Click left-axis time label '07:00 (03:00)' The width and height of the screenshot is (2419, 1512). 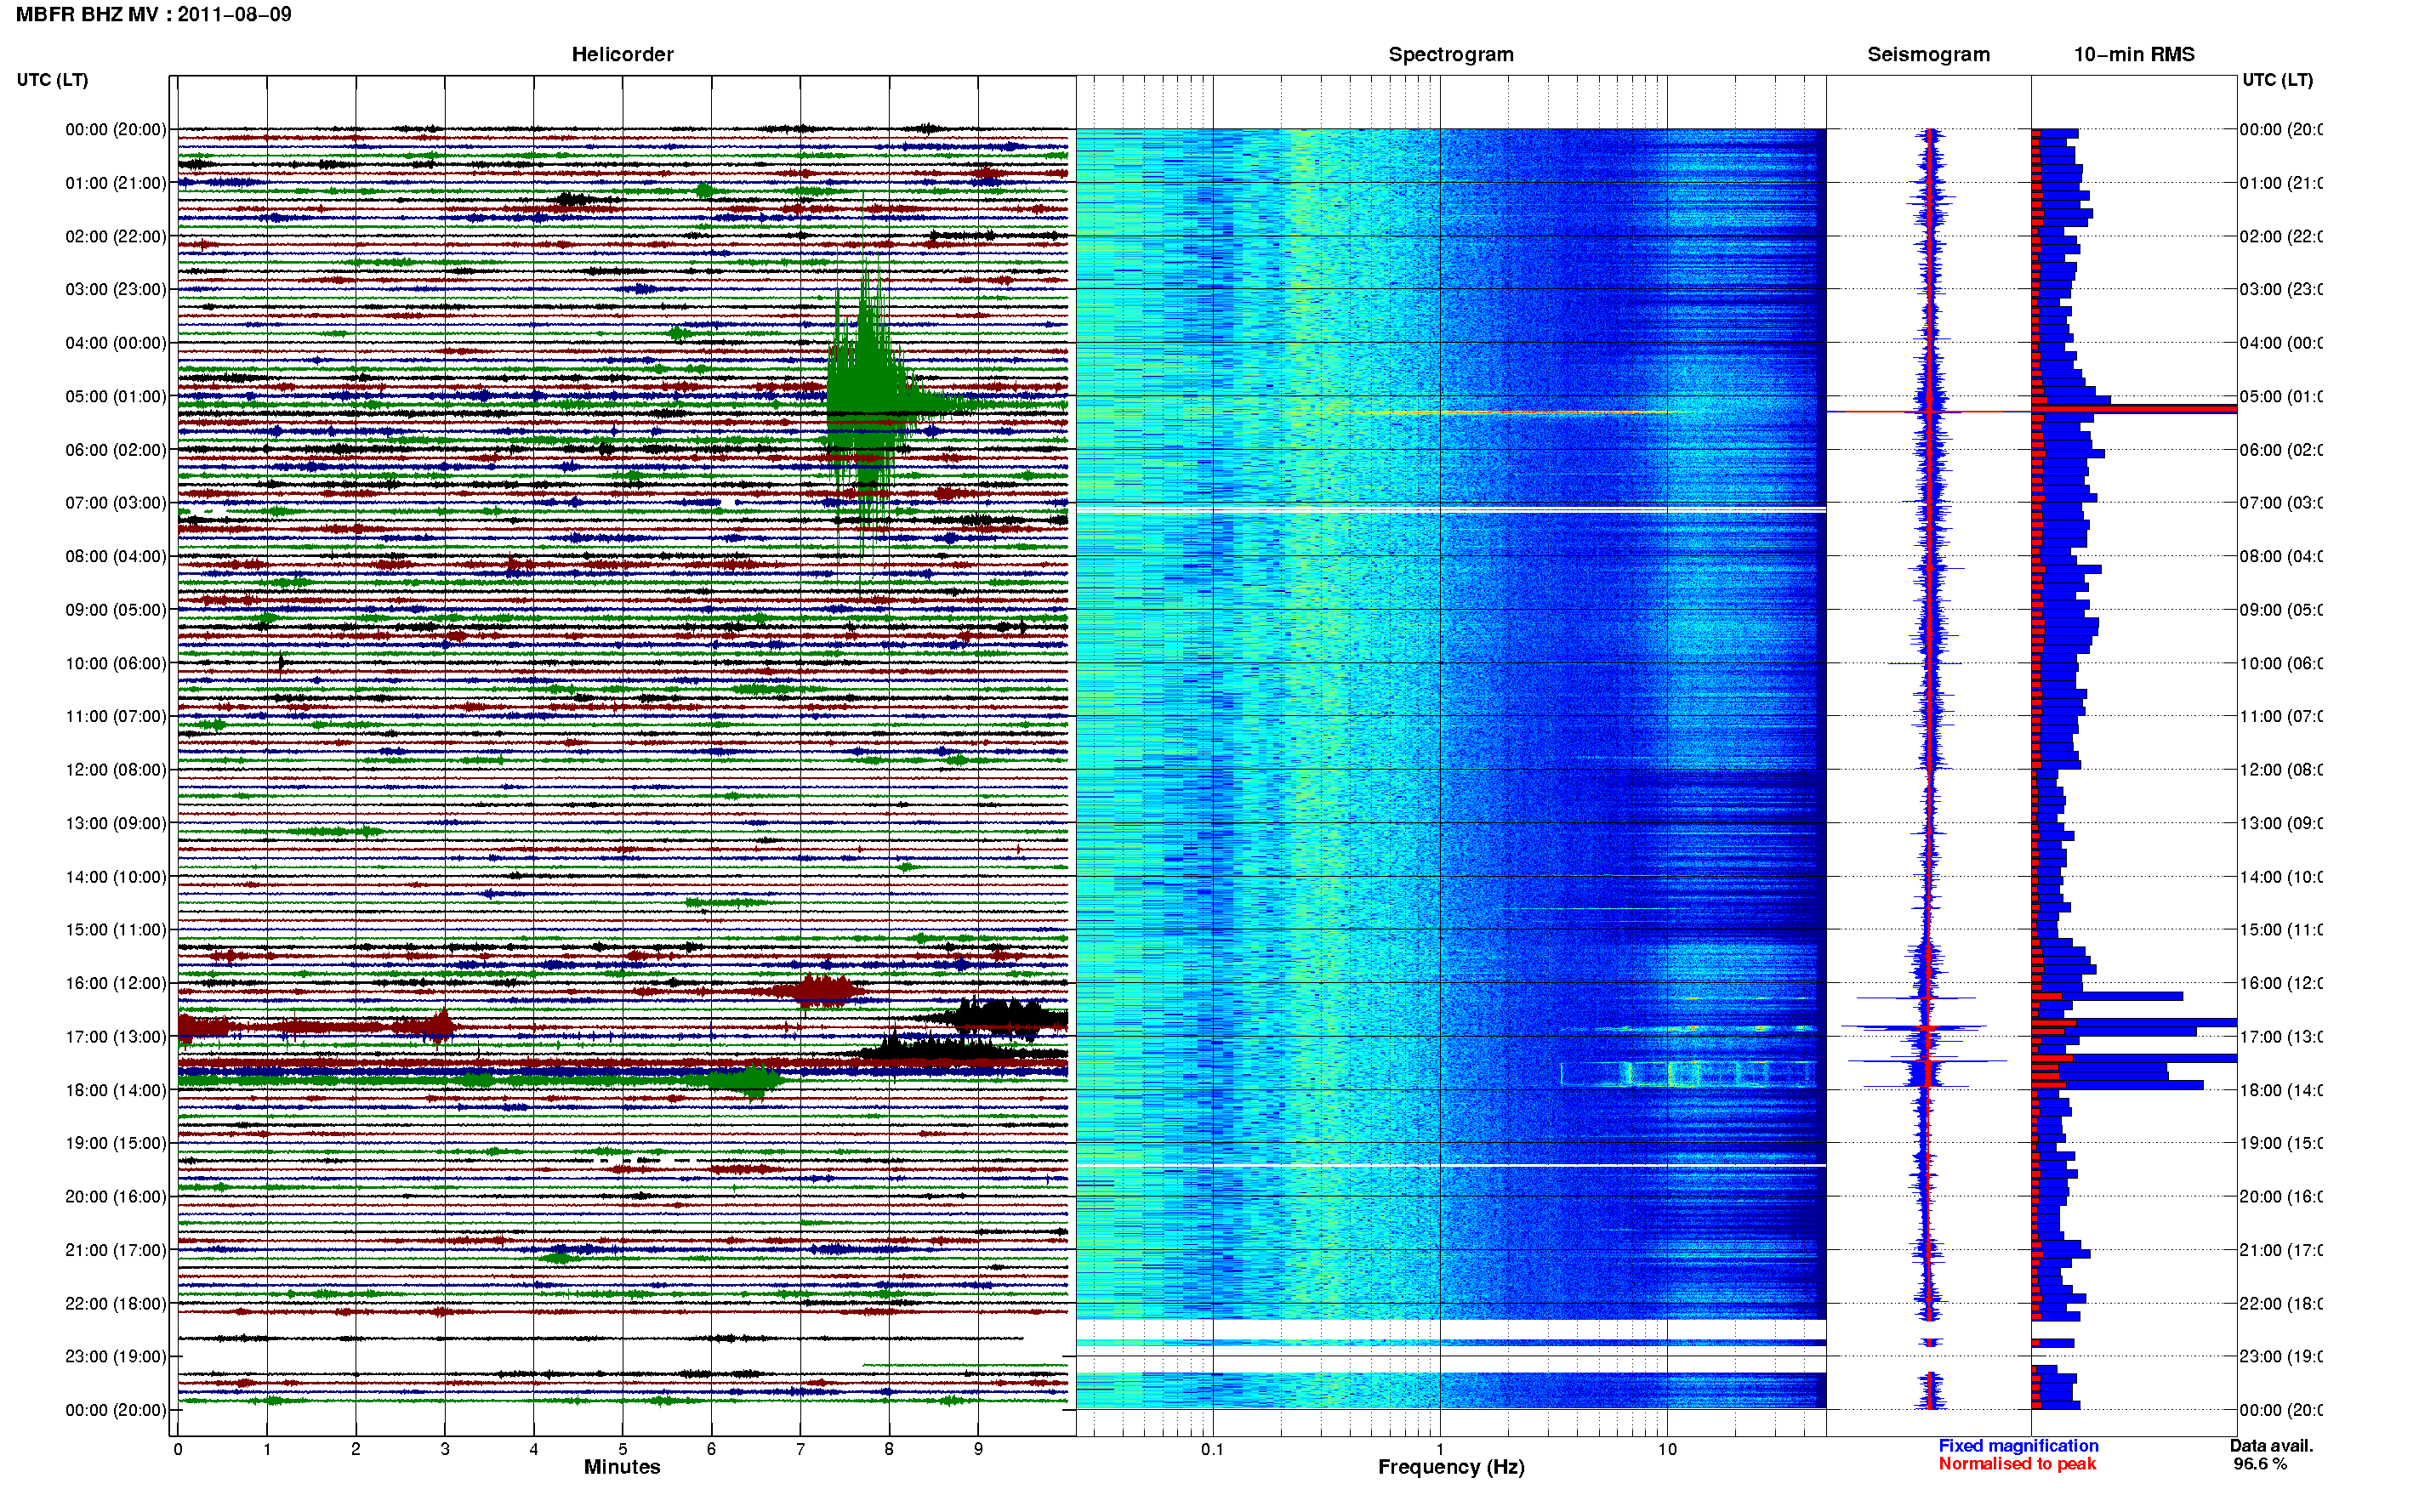pos(116,502)
